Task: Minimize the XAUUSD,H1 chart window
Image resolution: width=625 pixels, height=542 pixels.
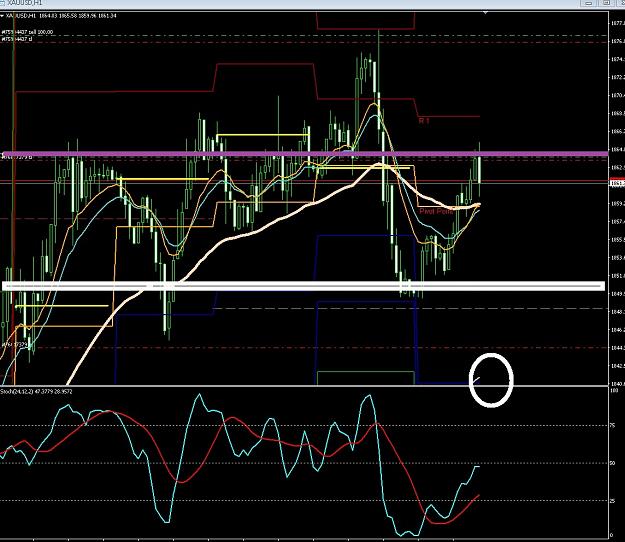Action: point(589,3)
